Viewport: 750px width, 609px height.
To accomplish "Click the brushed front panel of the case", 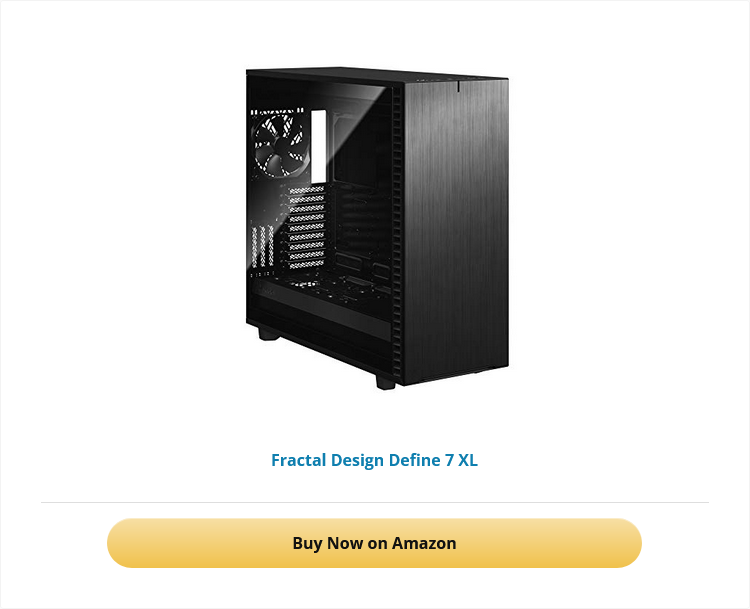I will 456,230.
